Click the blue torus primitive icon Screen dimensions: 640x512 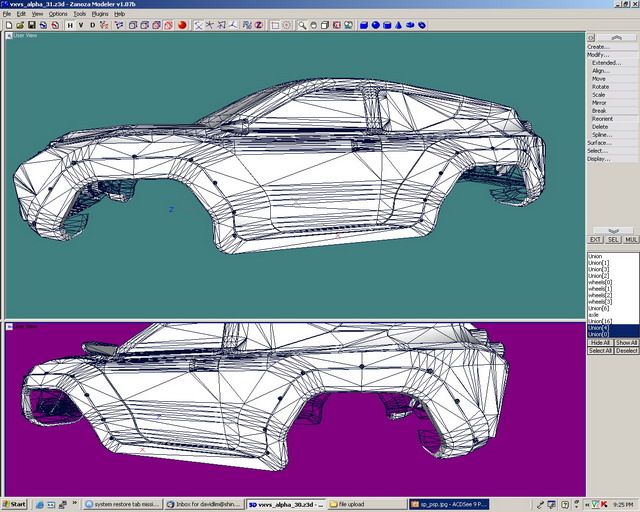[422, 25]
